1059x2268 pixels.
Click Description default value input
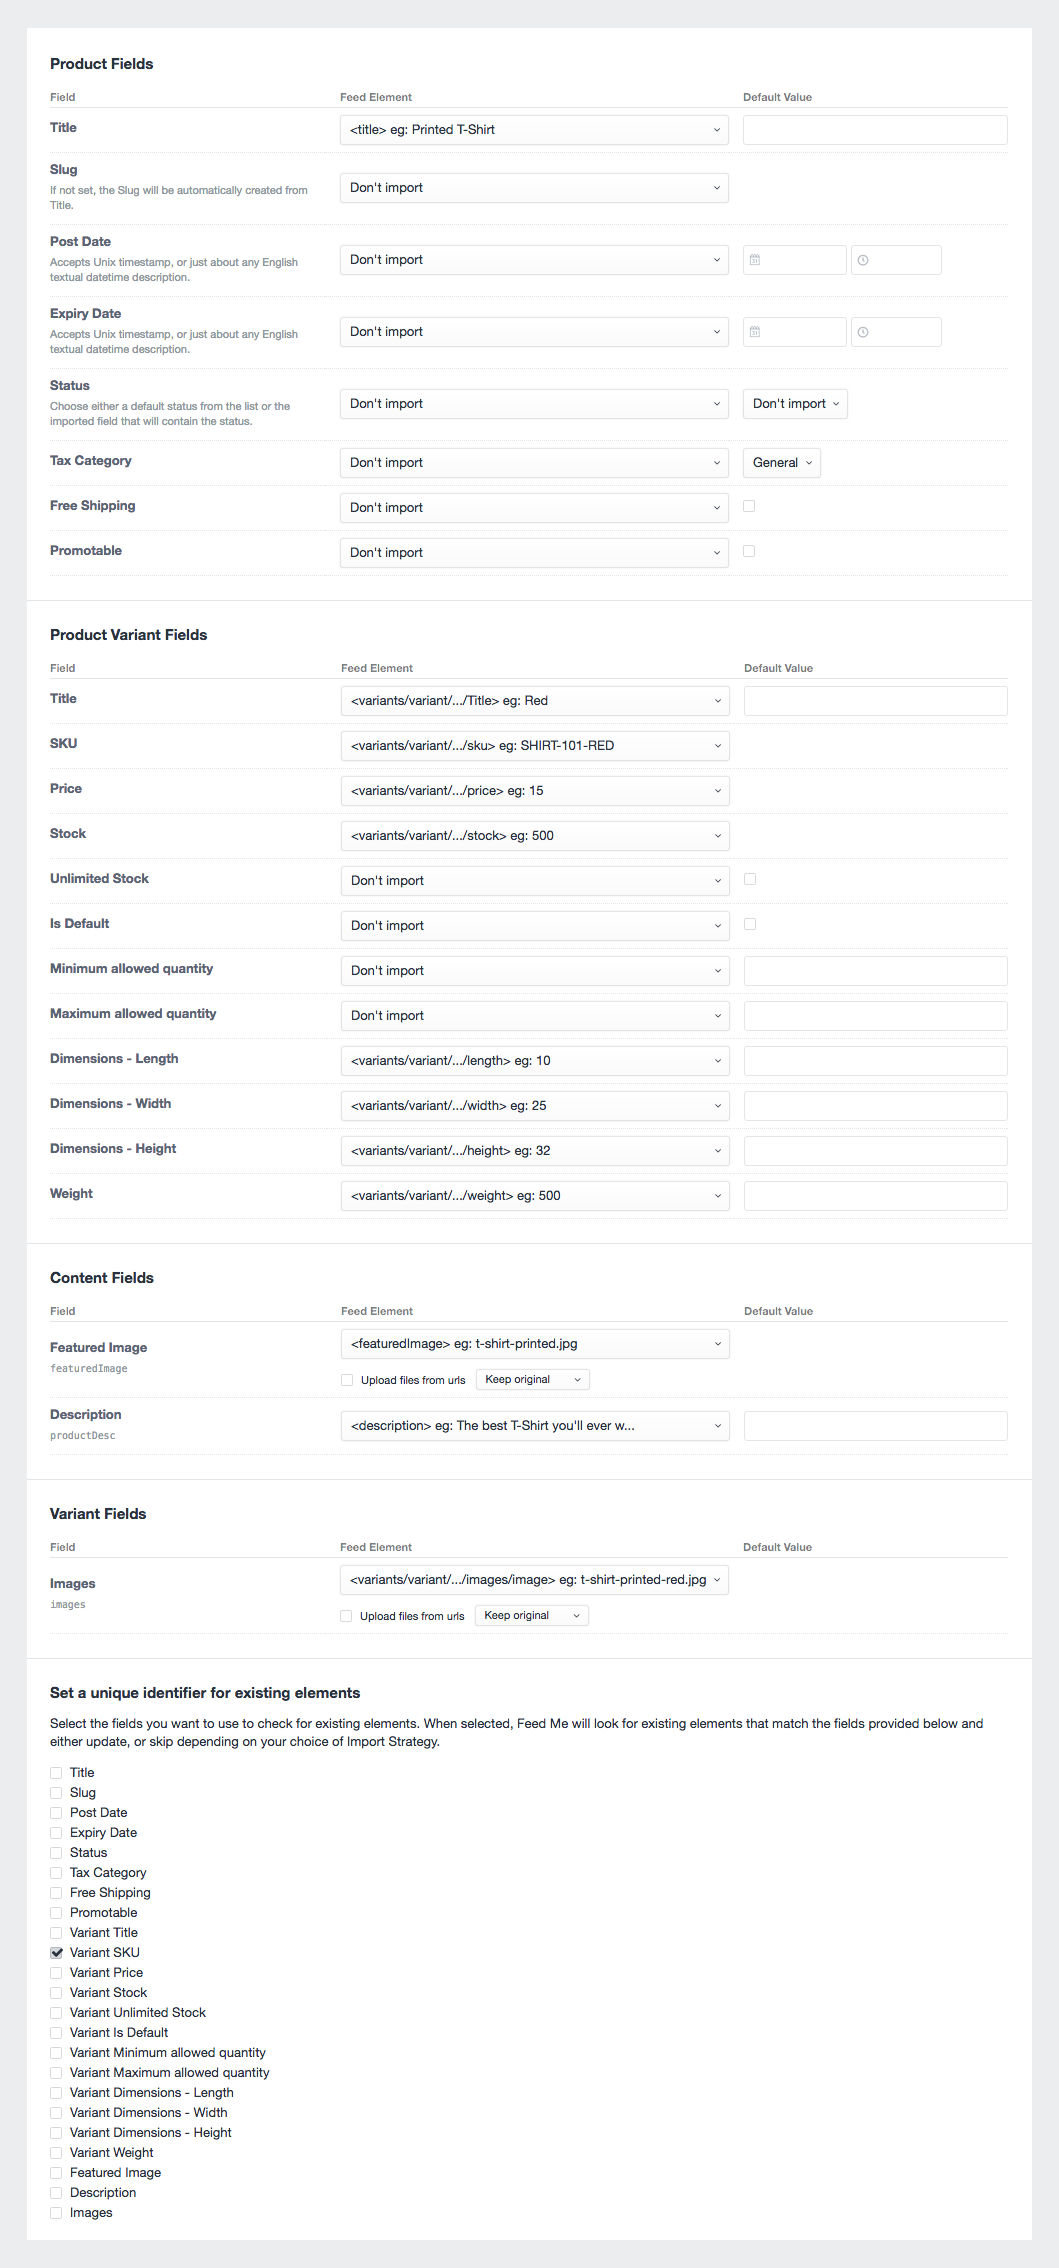876,1426
